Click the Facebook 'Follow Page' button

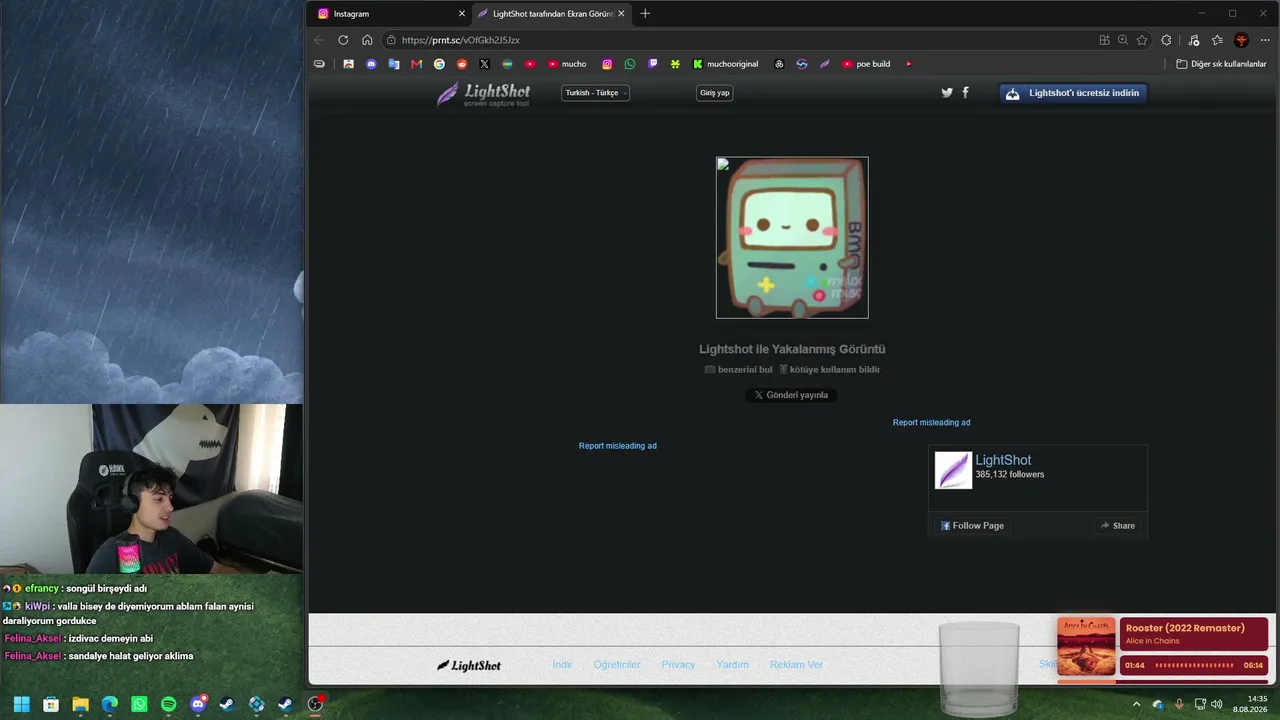pyautogui.click(x=972, y=526)
